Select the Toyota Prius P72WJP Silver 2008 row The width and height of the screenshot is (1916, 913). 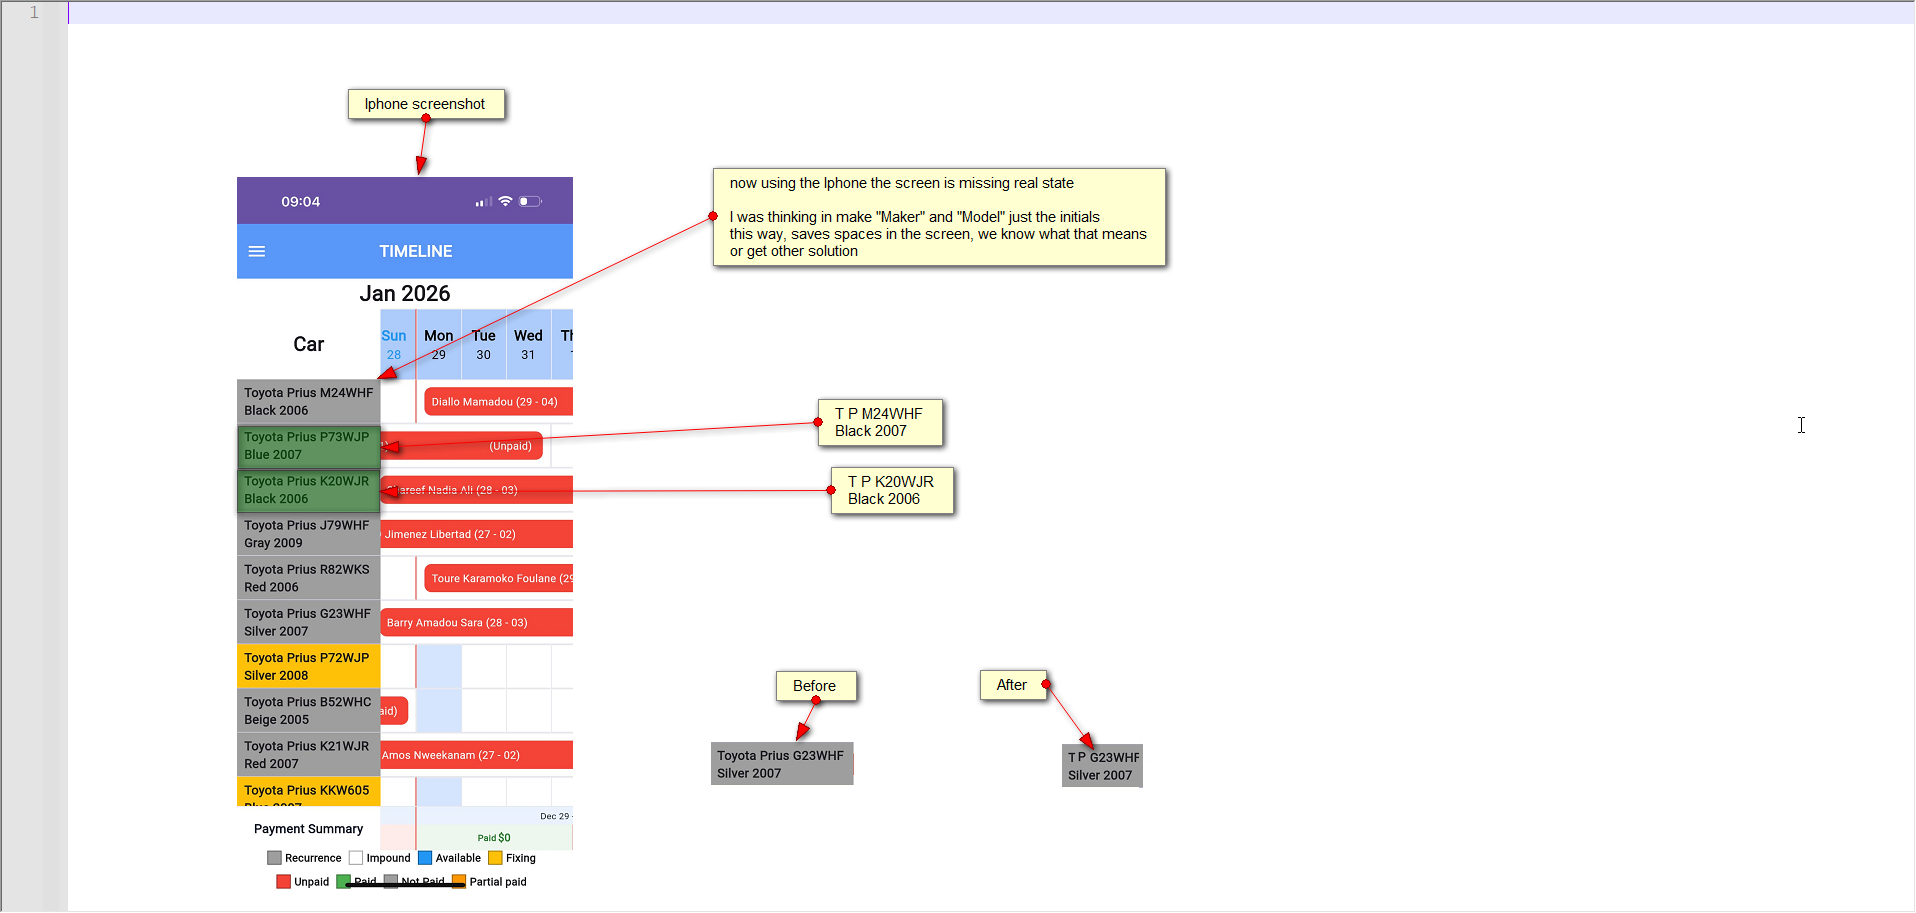click(308, 667)
